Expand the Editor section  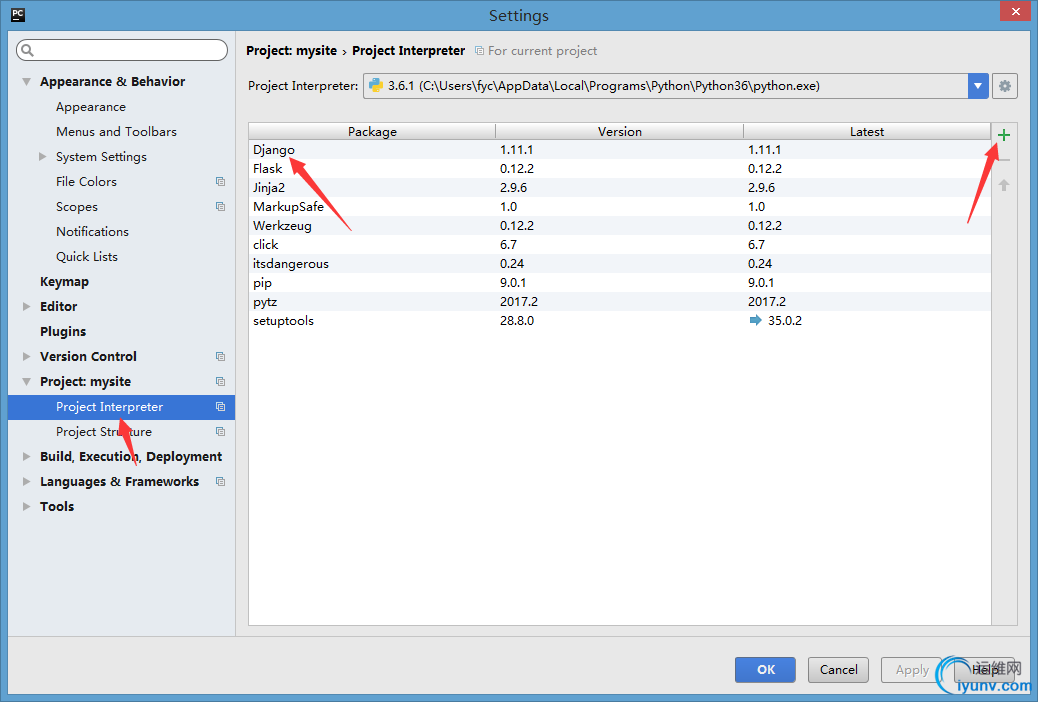point(26,306)
